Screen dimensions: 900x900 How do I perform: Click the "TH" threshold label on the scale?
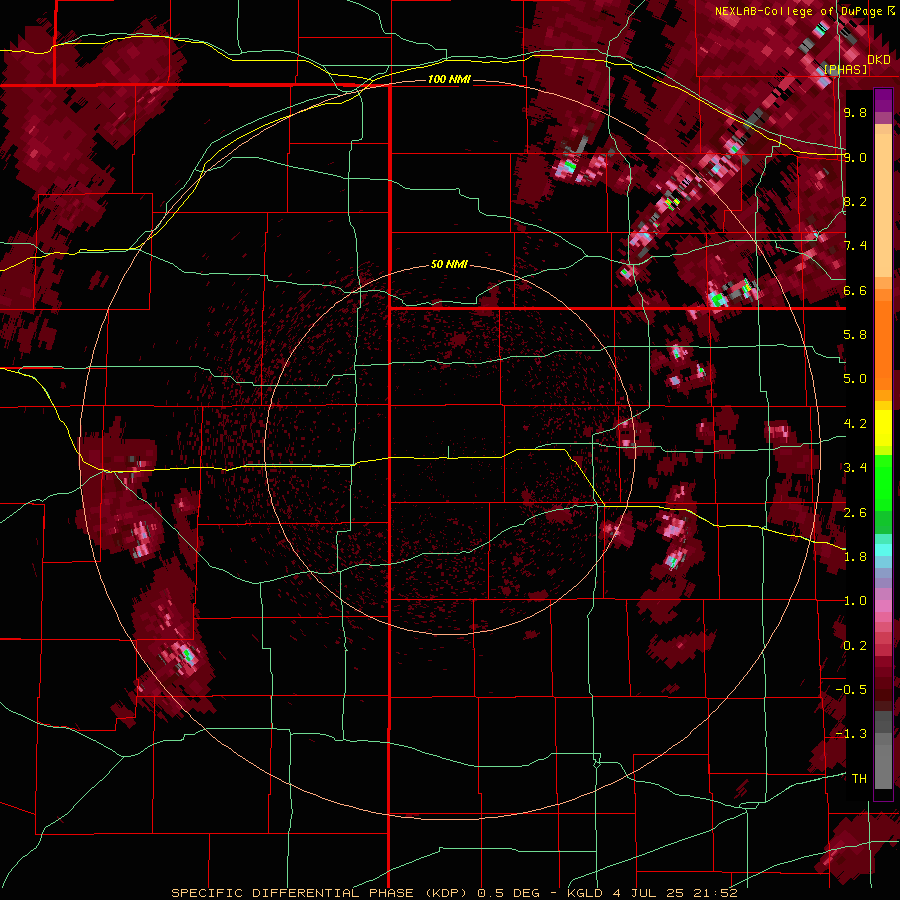click(859, 779)
